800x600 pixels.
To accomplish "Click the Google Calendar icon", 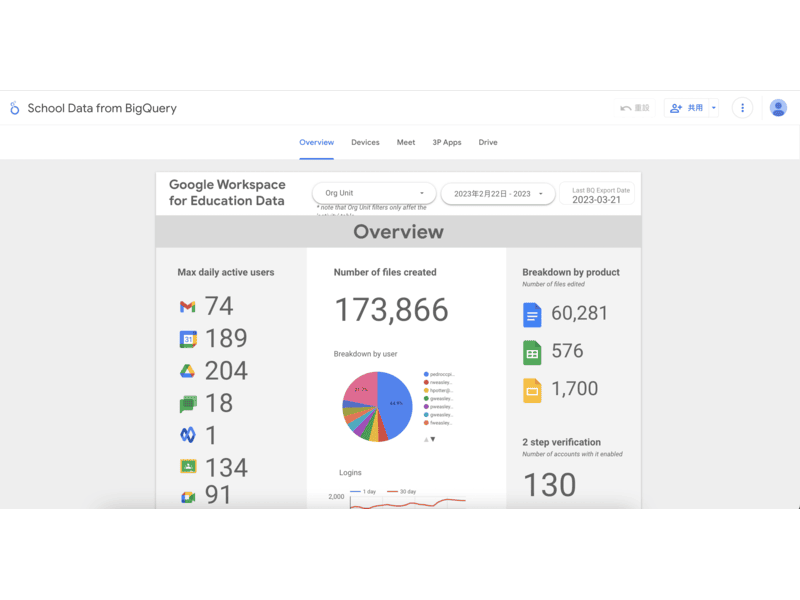I will 188,339.
